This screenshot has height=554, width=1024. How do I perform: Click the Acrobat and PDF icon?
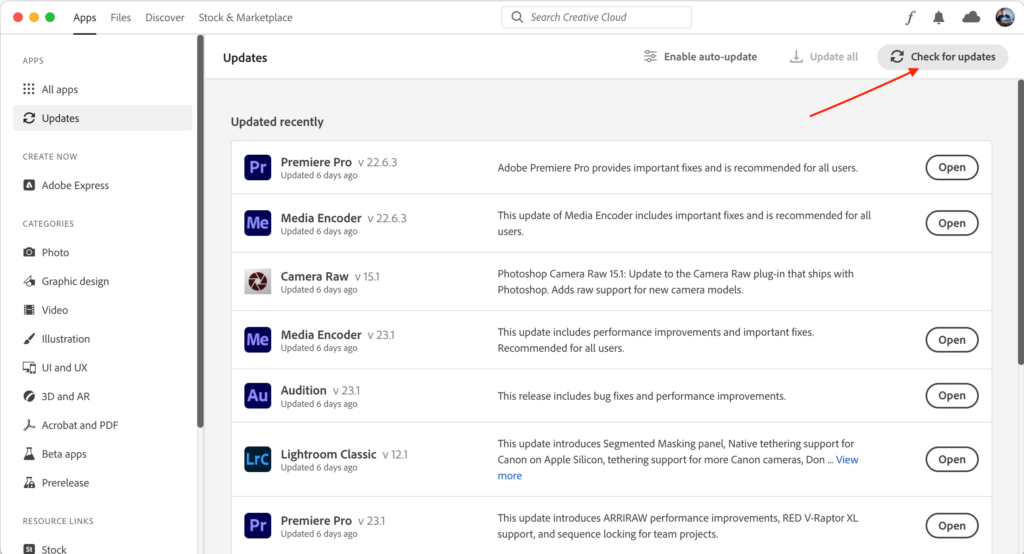pyautogui.click(x=29, y=425)
